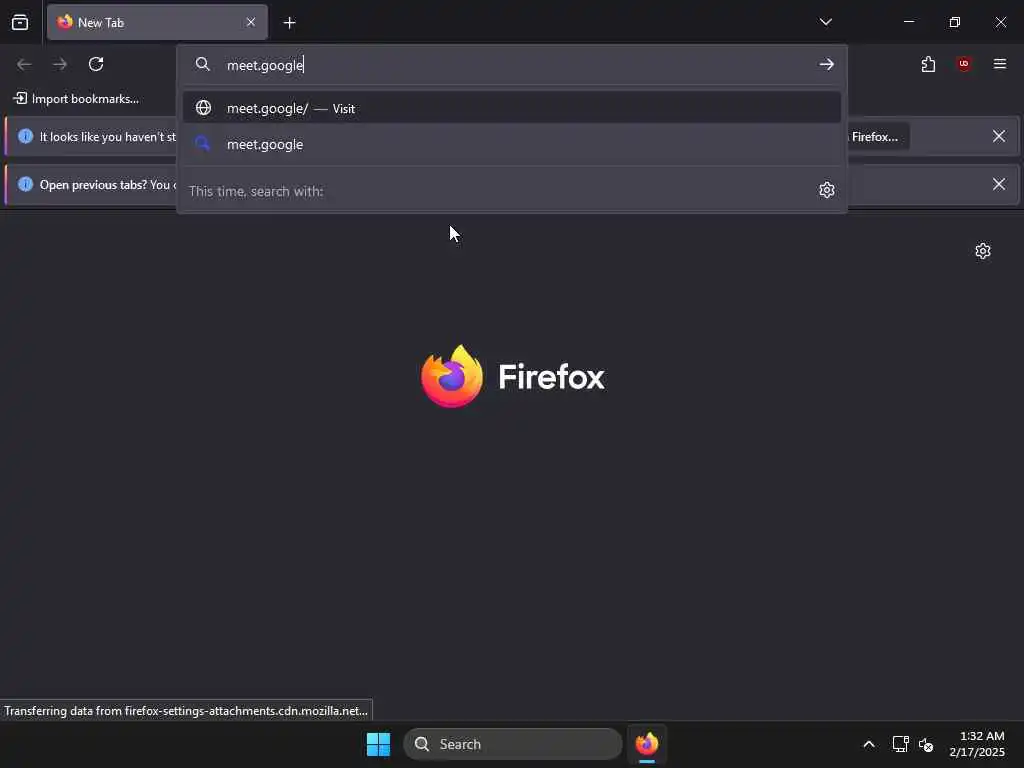Open the new tab personalize gear icon
1024x768 pixels.
[x=983, y=251]
